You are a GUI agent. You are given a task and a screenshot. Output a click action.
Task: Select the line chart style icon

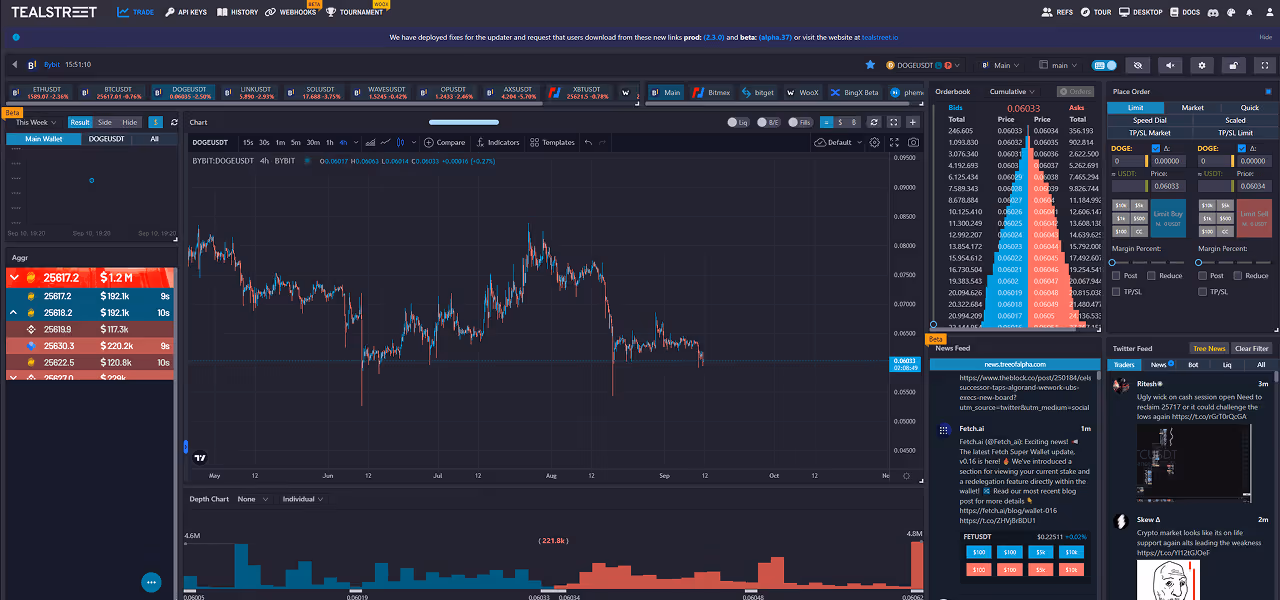click(x=386, y=142)
